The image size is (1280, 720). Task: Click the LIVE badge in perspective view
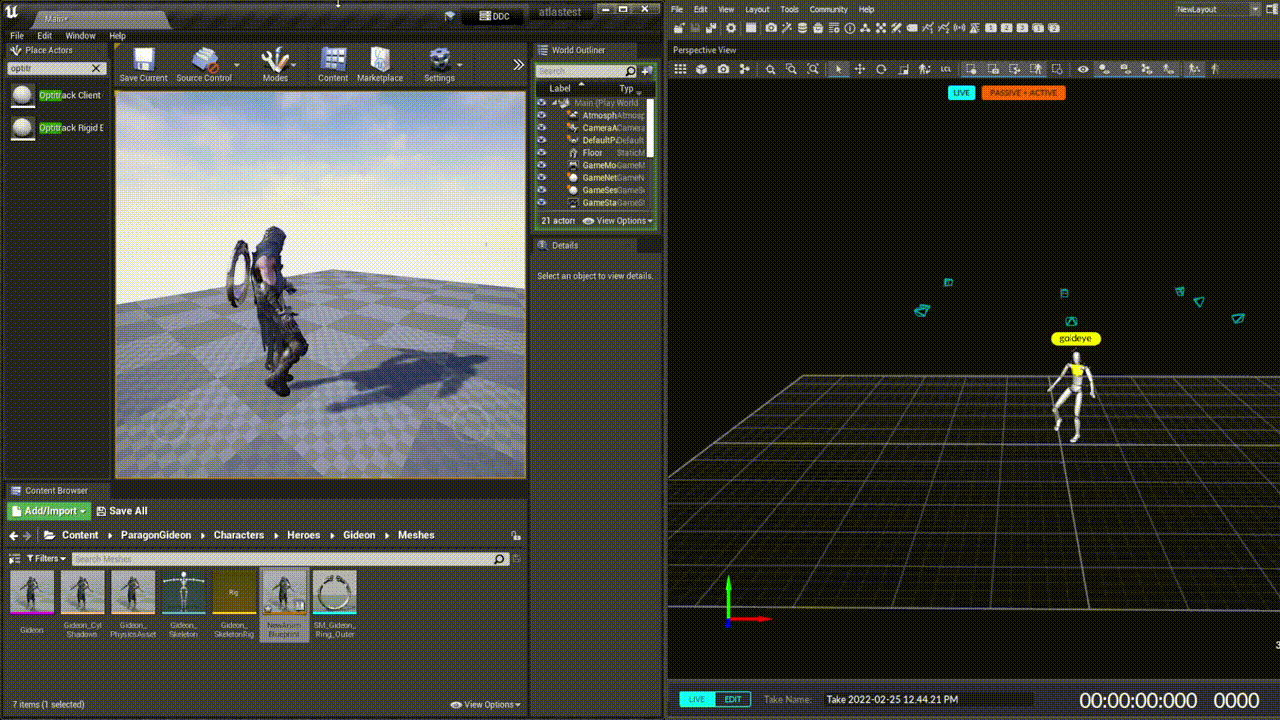[x=961, y=92]
